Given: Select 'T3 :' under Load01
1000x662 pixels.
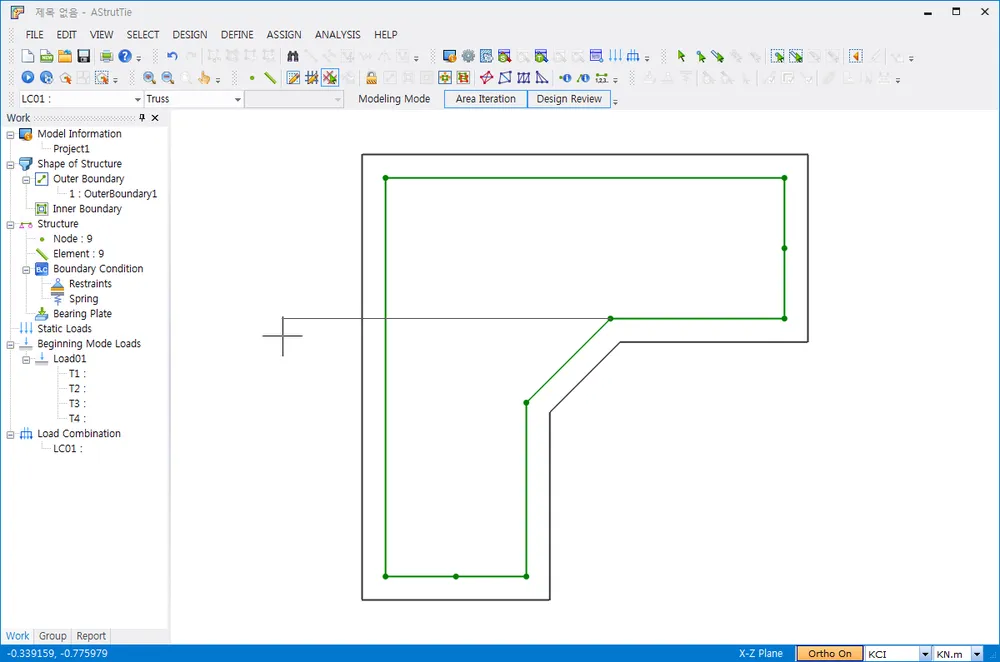Looking at the screenshot, I should [77, 404].
